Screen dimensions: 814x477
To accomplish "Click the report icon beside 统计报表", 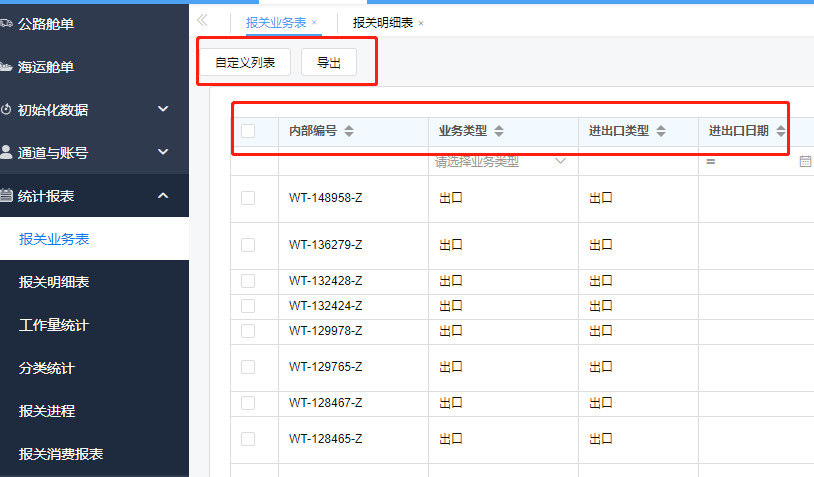I will 6,196.
